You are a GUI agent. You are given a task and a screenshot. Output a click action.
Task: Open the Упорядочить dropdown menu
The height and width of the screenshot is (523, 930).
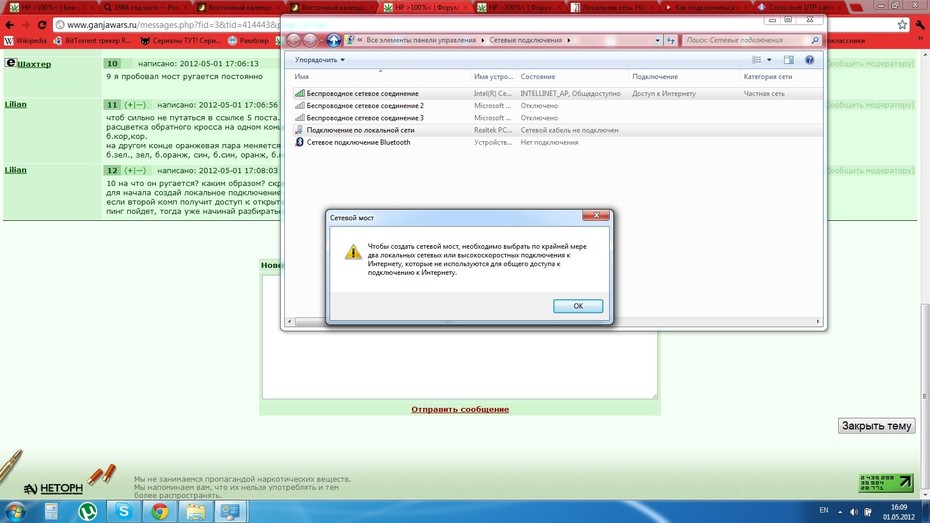[320, 60]
